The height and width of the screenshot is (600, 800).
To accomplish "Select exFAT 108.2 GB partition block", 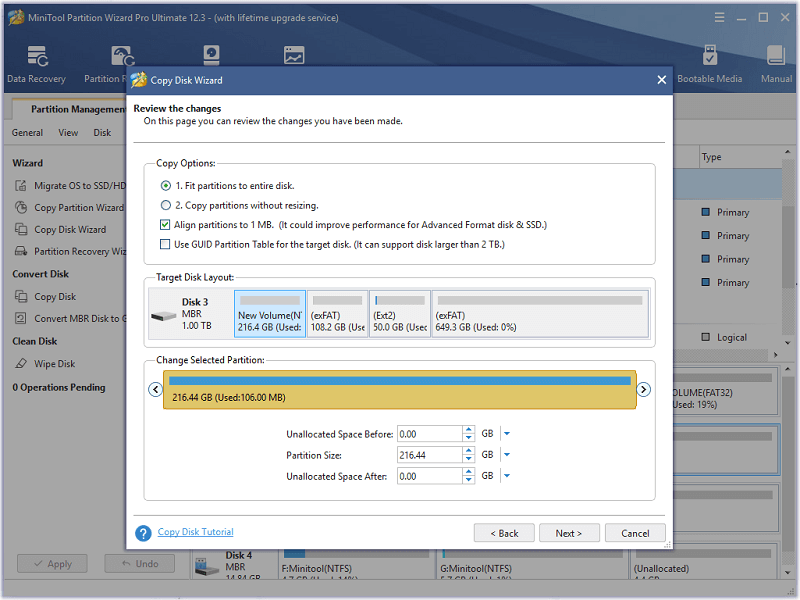I will (338, 314).
